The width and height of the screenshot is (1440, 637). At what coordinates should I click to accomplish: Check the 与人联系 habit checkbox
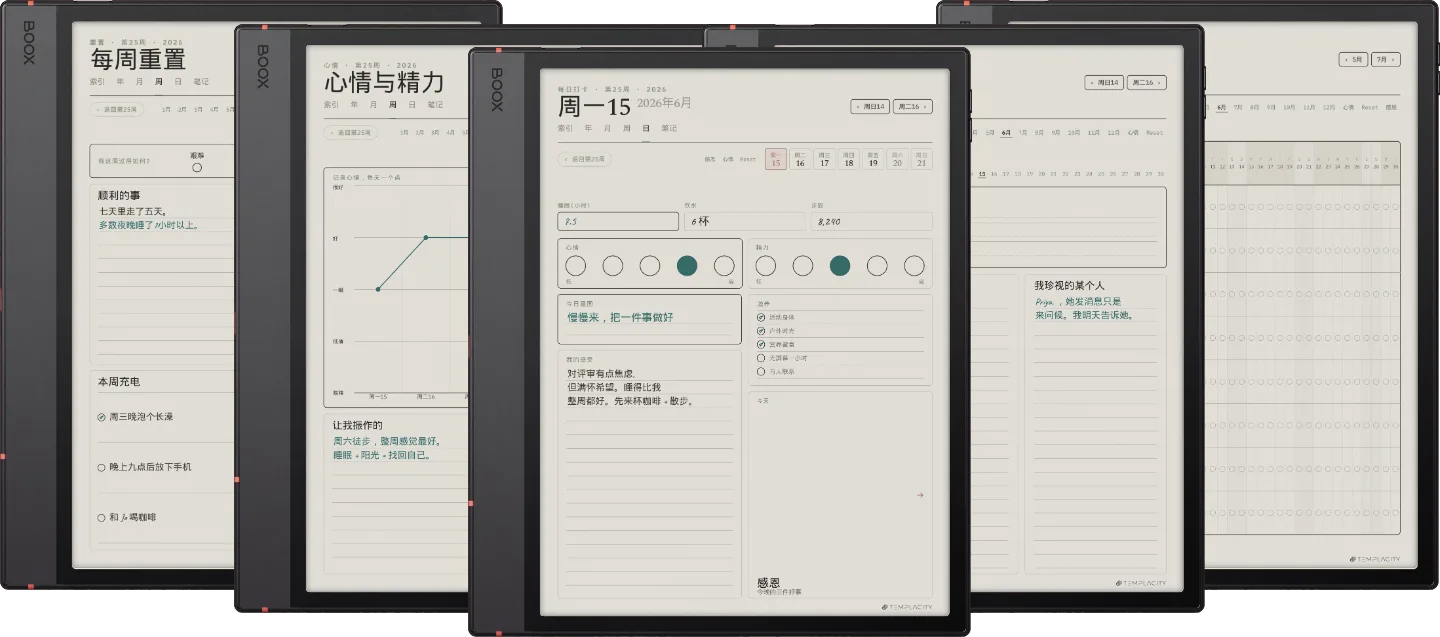(761, 371)
